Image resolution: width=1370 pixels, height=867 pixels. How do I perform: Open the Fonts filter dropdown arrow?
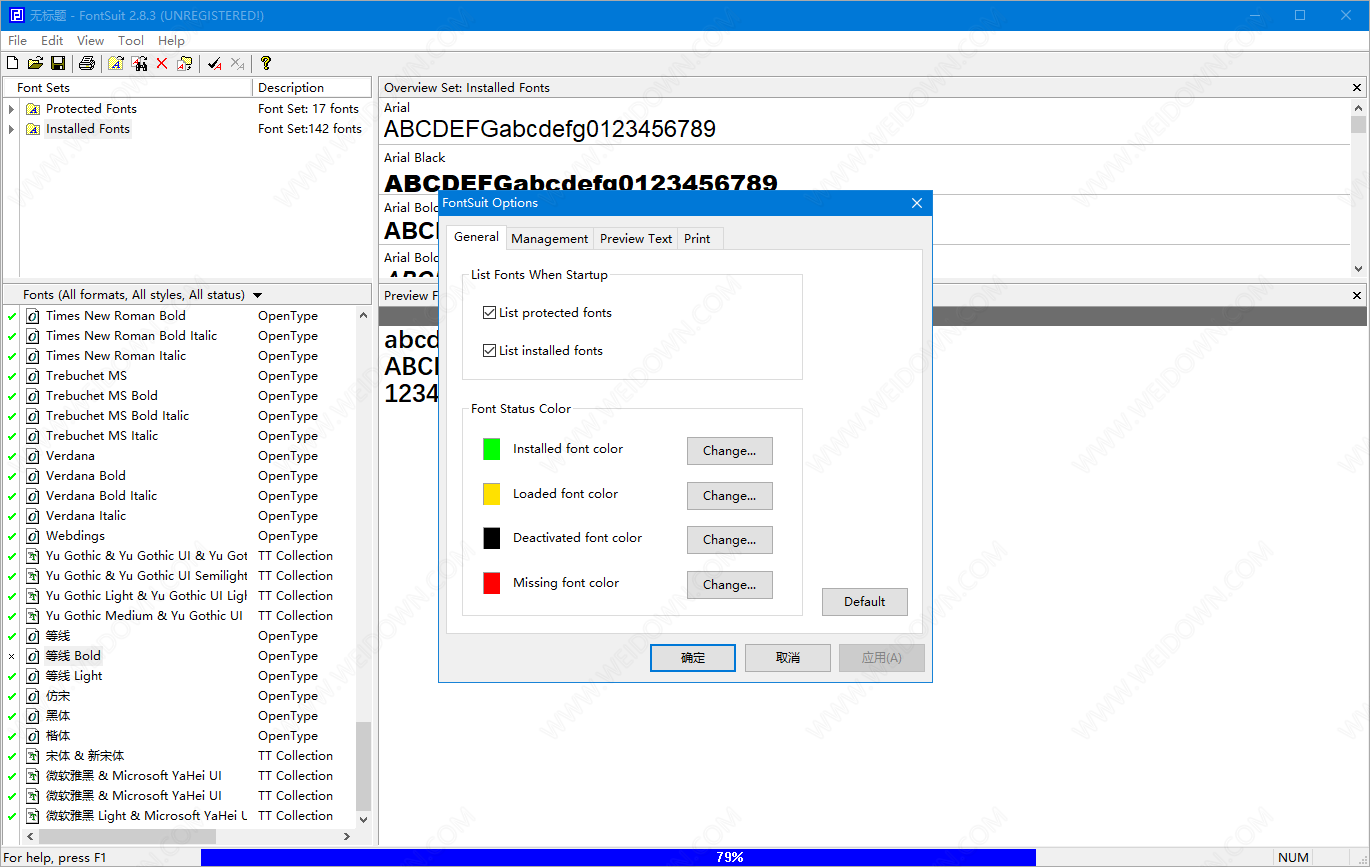257,295
